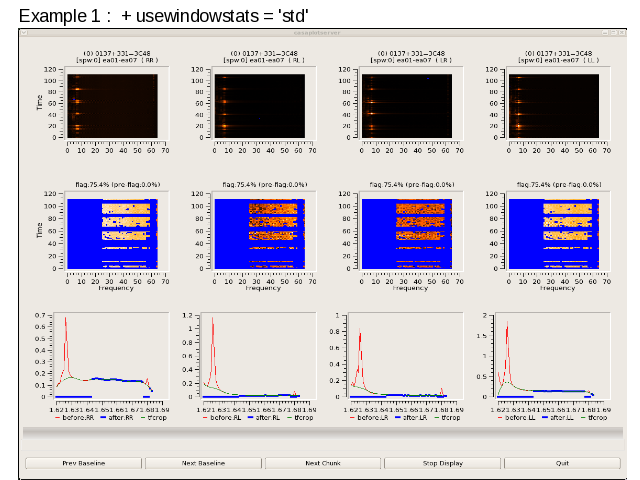Viewport: 640px width, 480px height.
Task: Click the '[spw:0] ea01-ea07 ( LR )' plot title
Action: 411,60
